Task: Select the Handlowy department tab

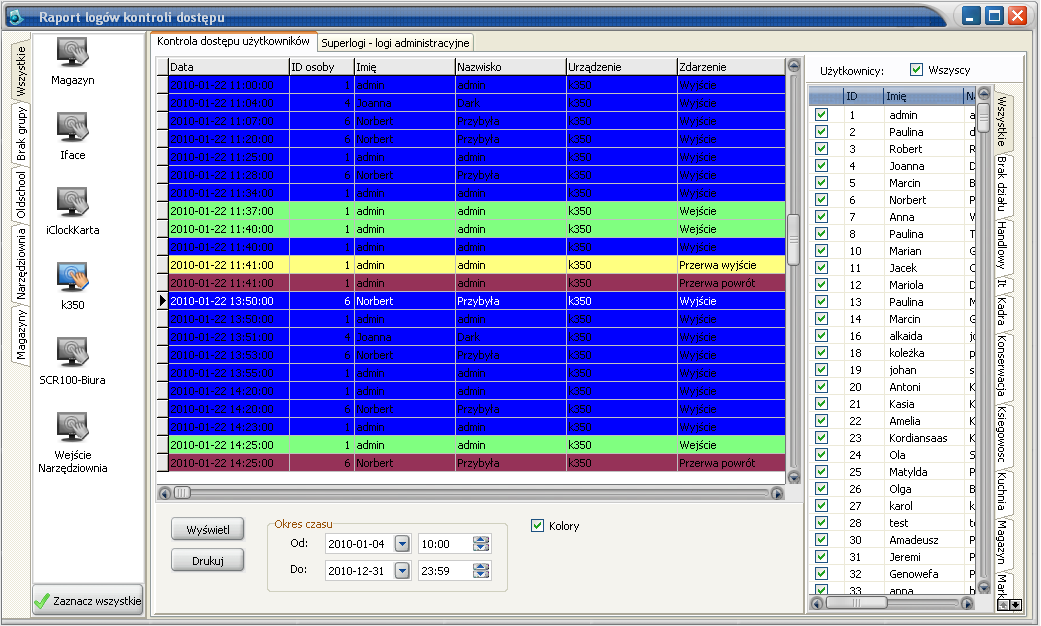Action: [x=1002, y=246]
